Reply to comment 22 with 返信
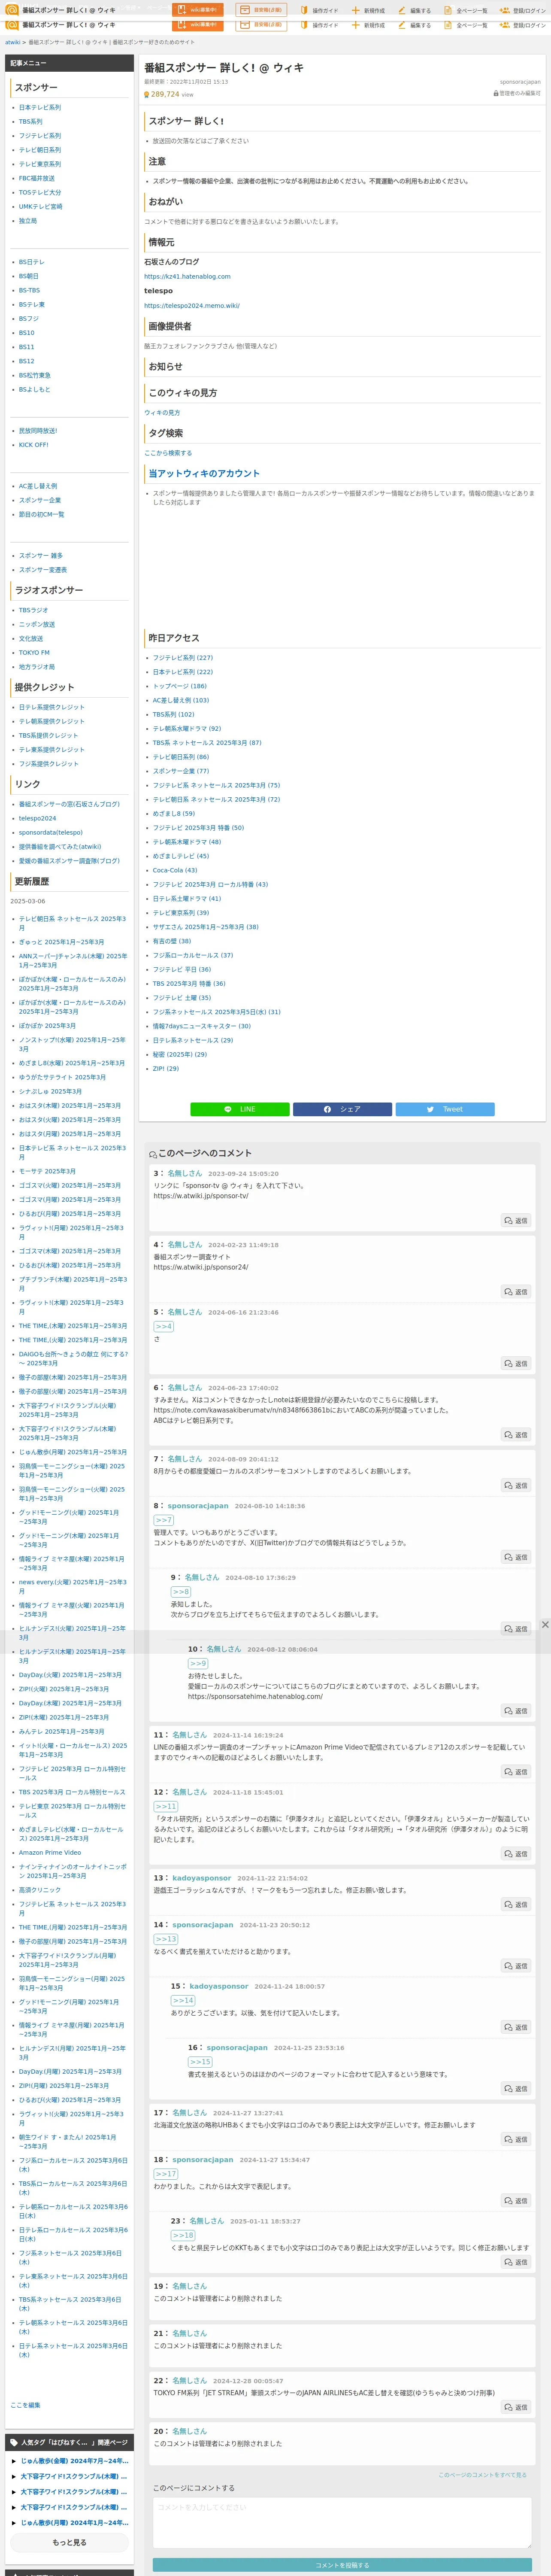The width and height of the screenshot is (551, 2576). (516, 2407)
